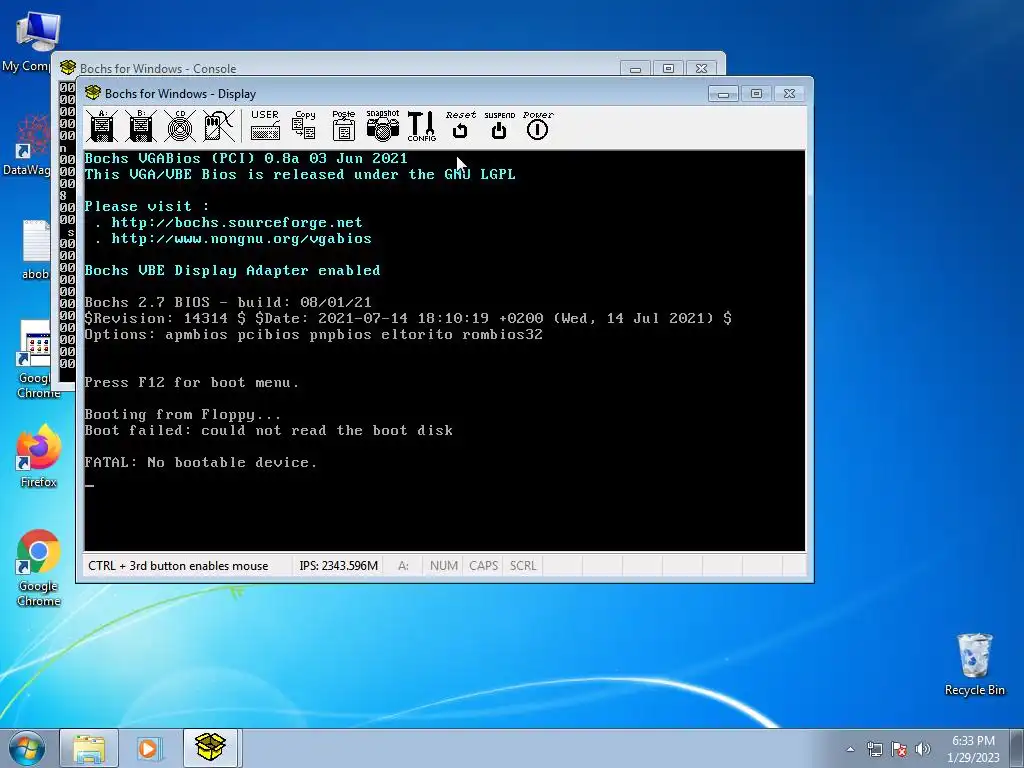Open the CONFIG tools icon
Image resolution: width=1024 pixels, height=768 pixels.
(421, 125)
